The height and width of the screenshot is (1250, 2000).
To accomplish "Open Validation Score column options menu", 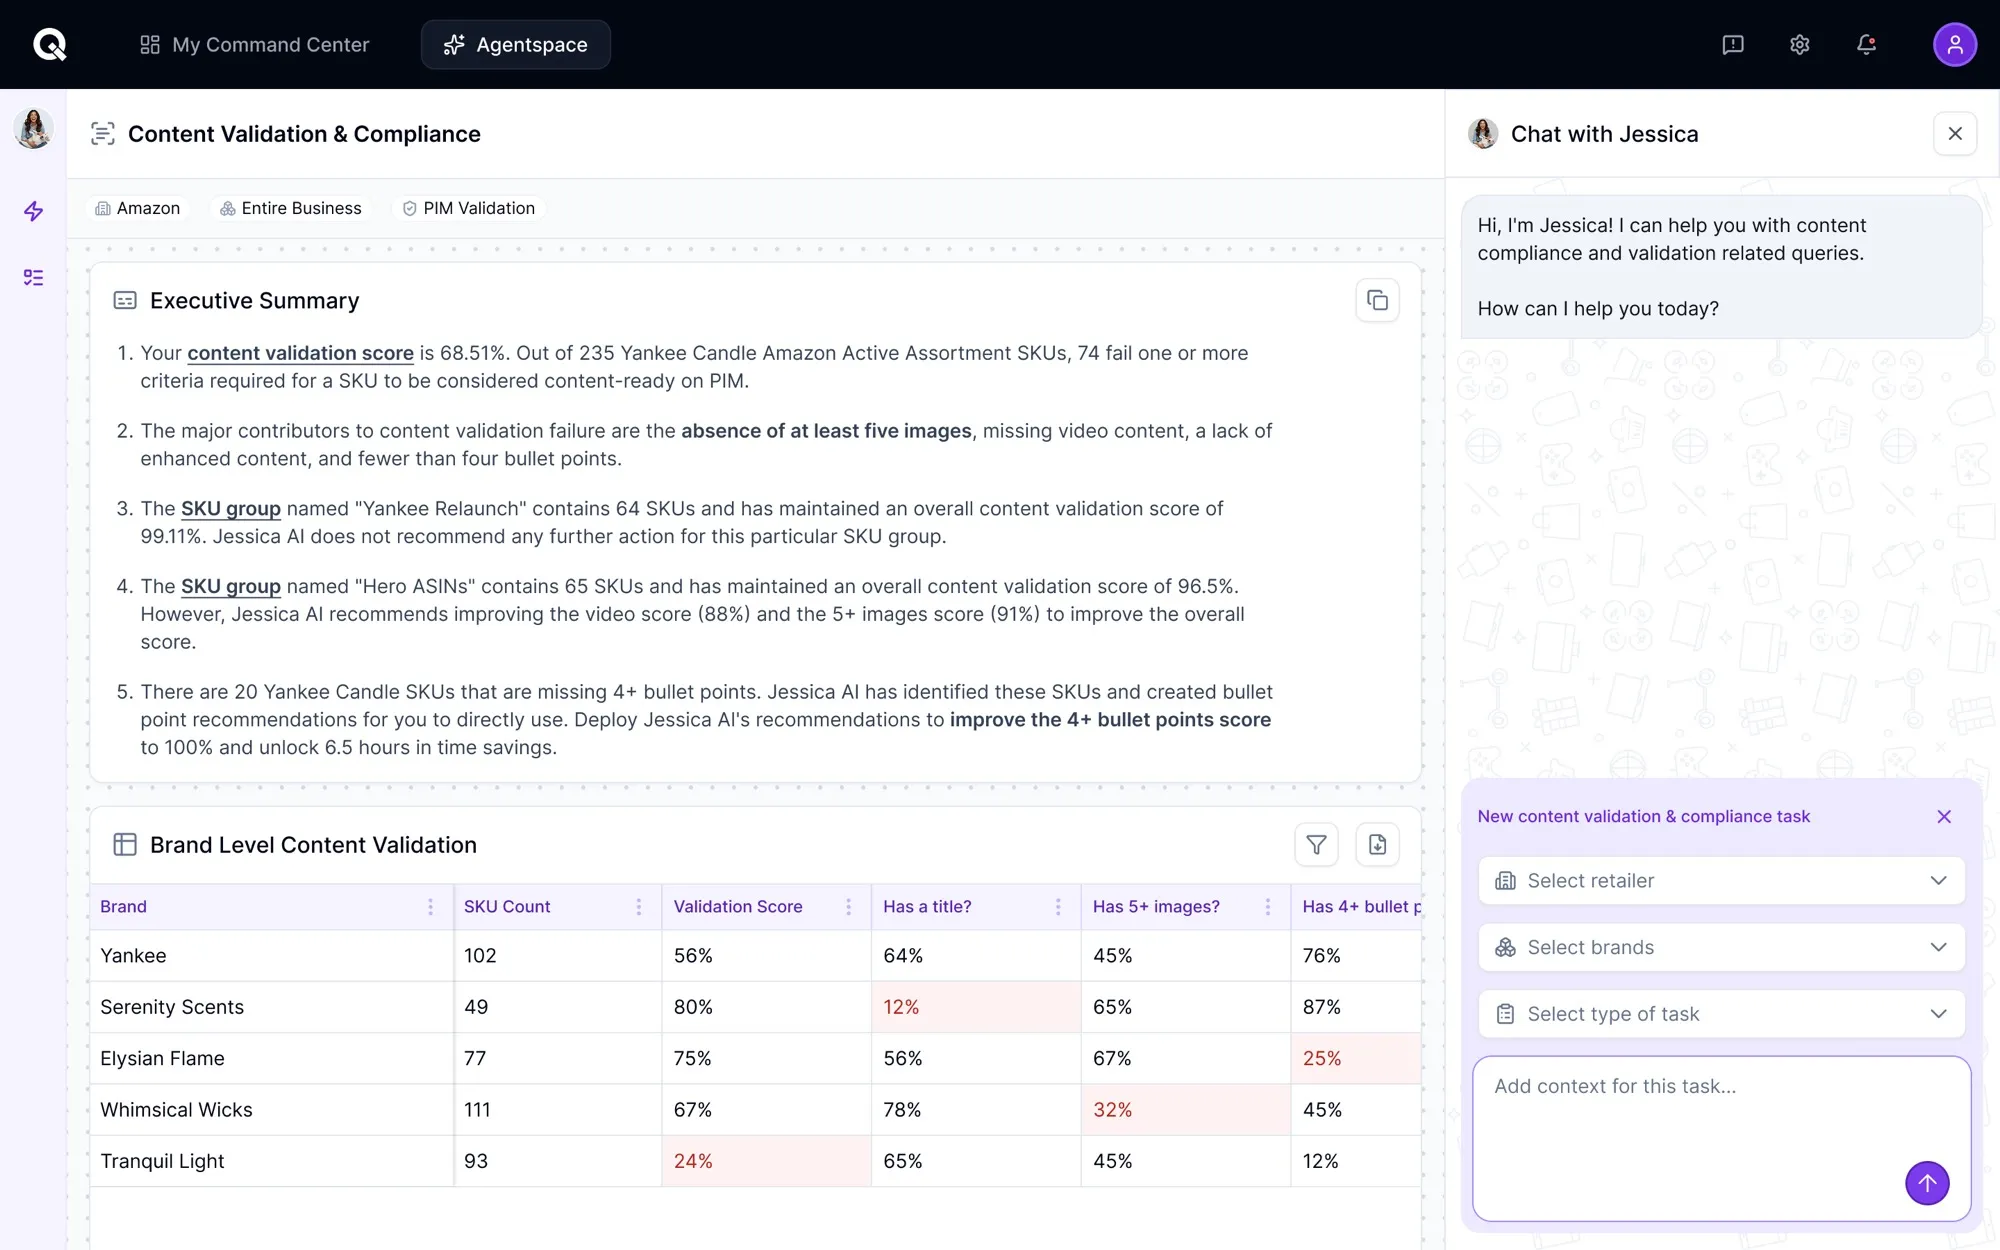I will [848, 907].
